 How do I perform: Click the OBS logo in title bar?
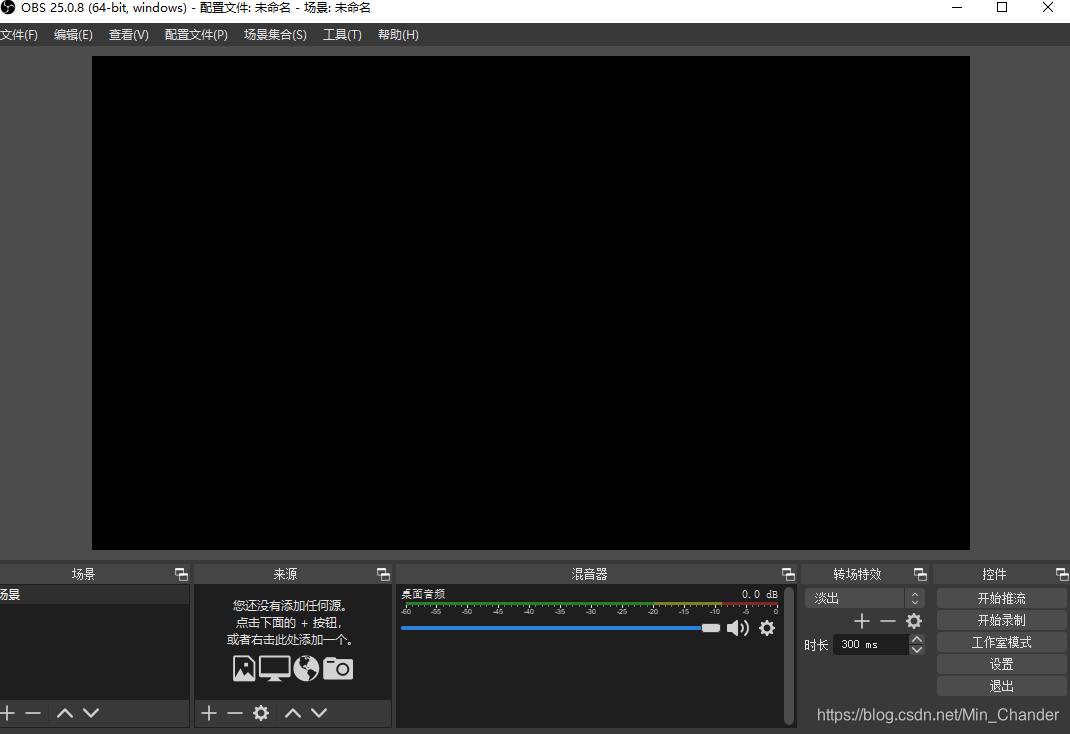(x=8, y=8)
